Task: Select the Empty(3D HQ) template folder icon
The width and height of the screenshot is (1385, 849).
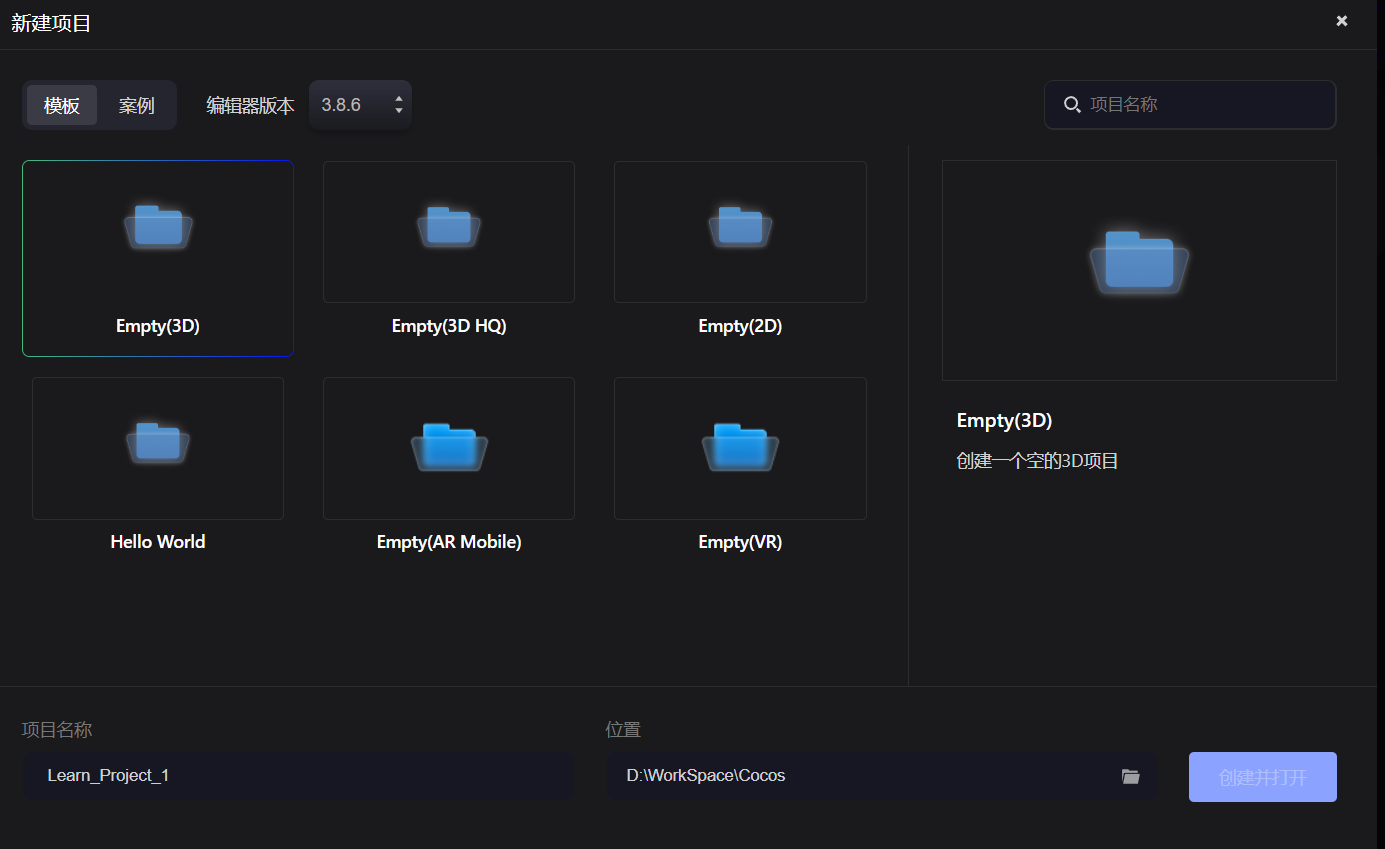Action: [449, 227]
